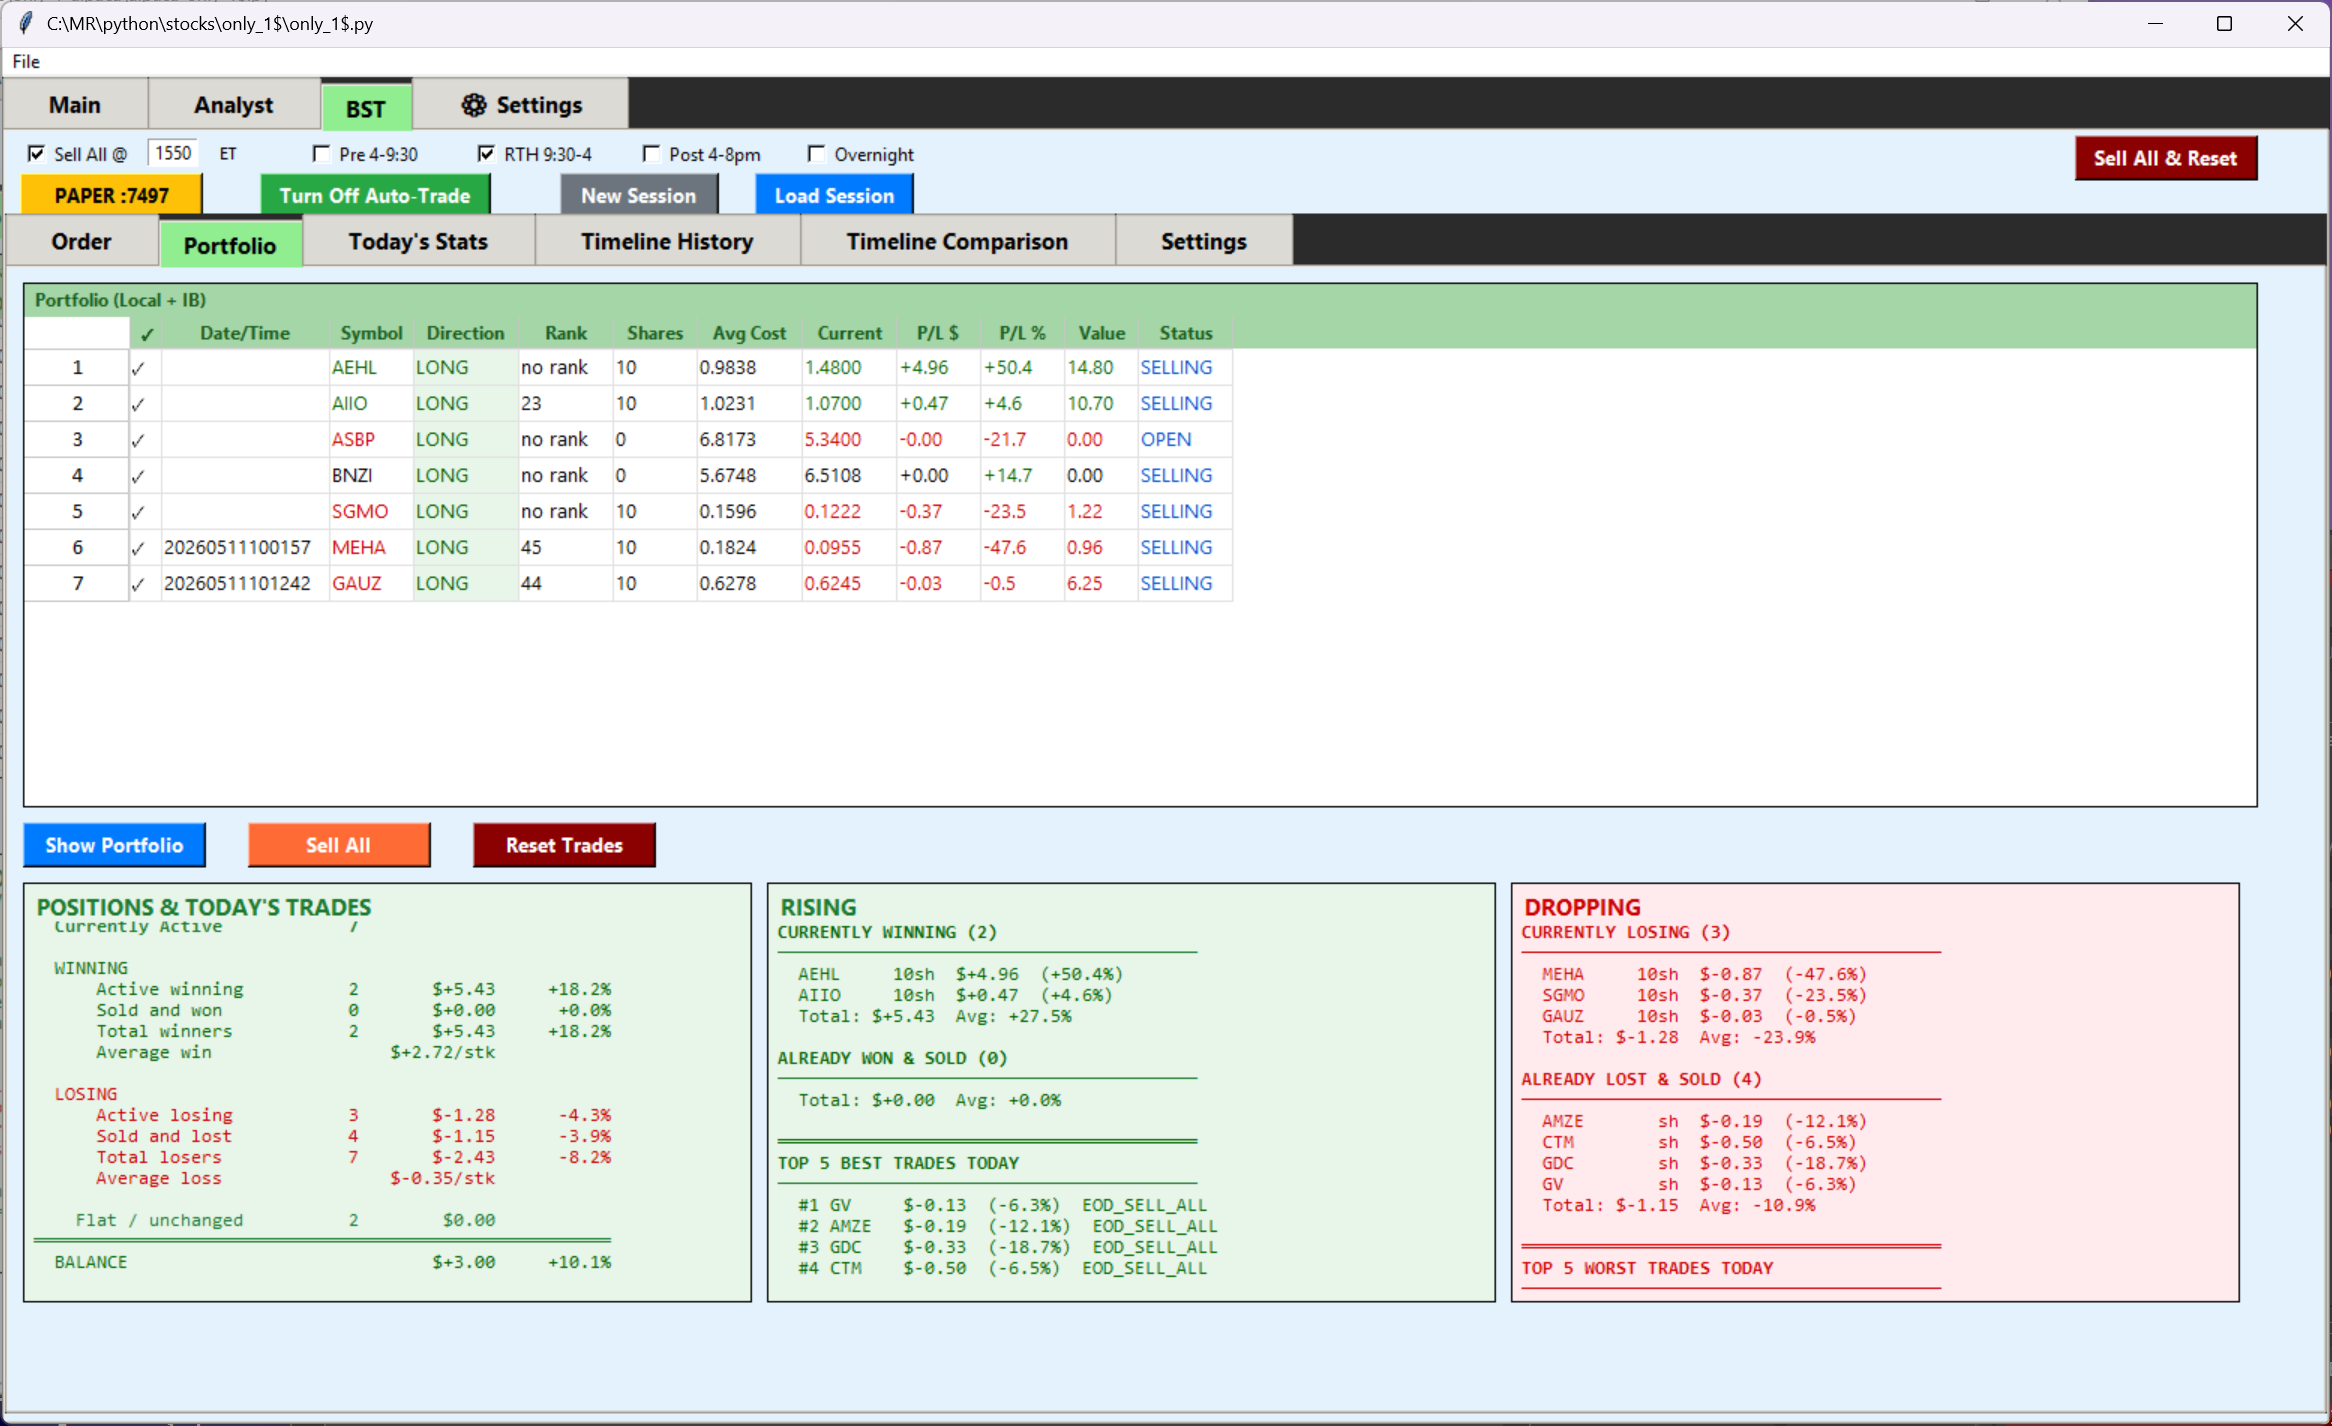Click Turn Off Auto-Trade button
Viewport: 2332px width, 1426px height.
pyautogui.click(x=375, y=195)
